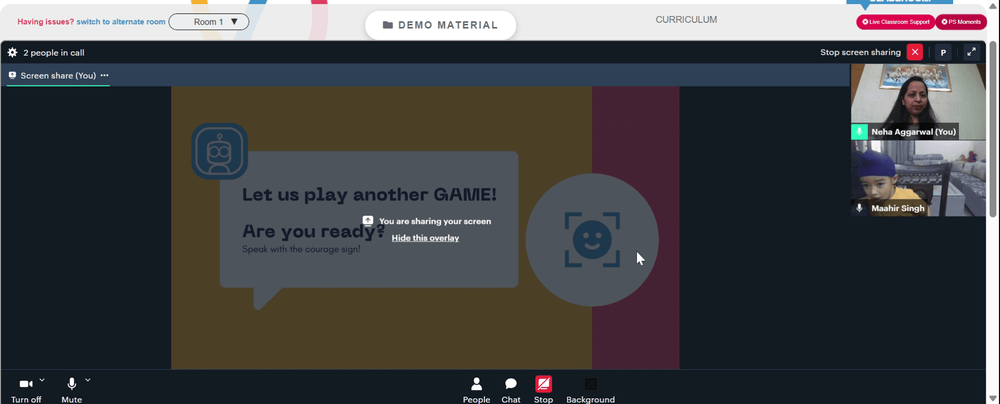Open PS Moments button
Viewport: 1000px width, 404px height.
tap(961, 22)
